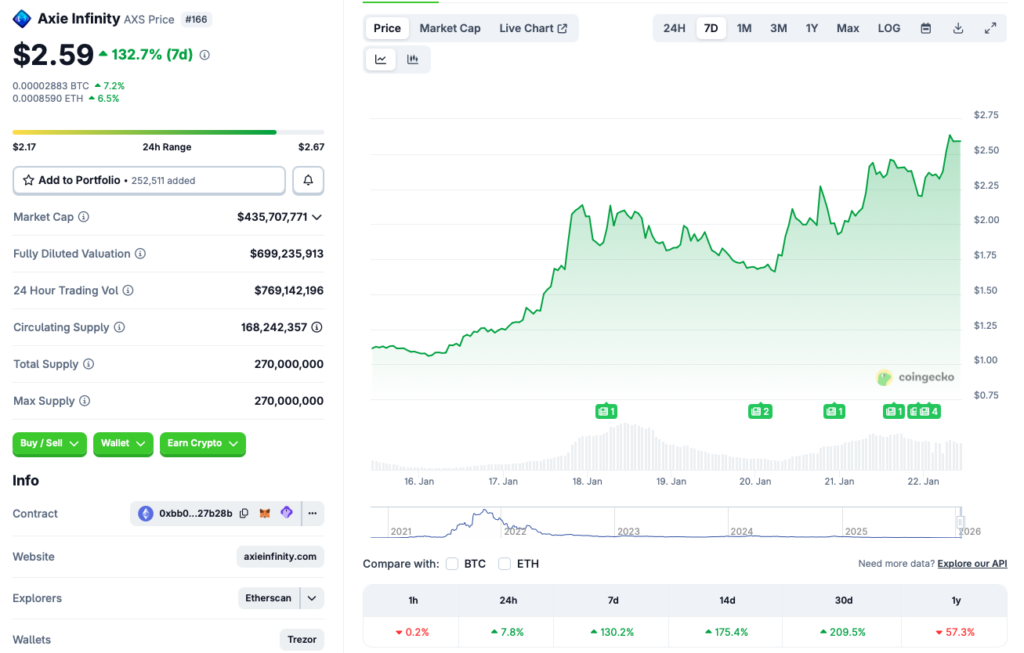Expand the chart to fullscreen
This screenshot has width=1024, height=653.
tap(990, 28)
